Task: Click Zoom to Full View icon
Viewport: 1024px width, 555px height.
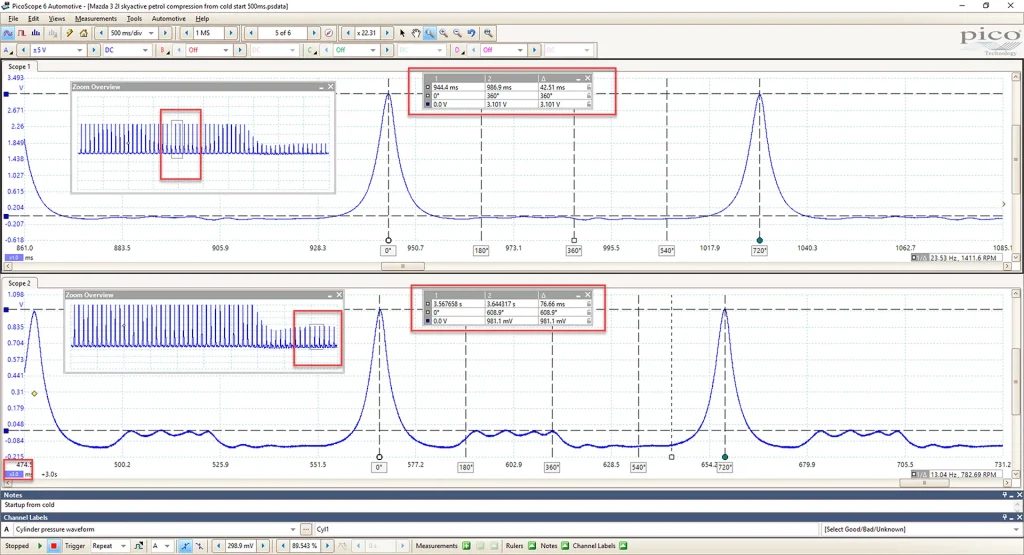Action: 487,33
